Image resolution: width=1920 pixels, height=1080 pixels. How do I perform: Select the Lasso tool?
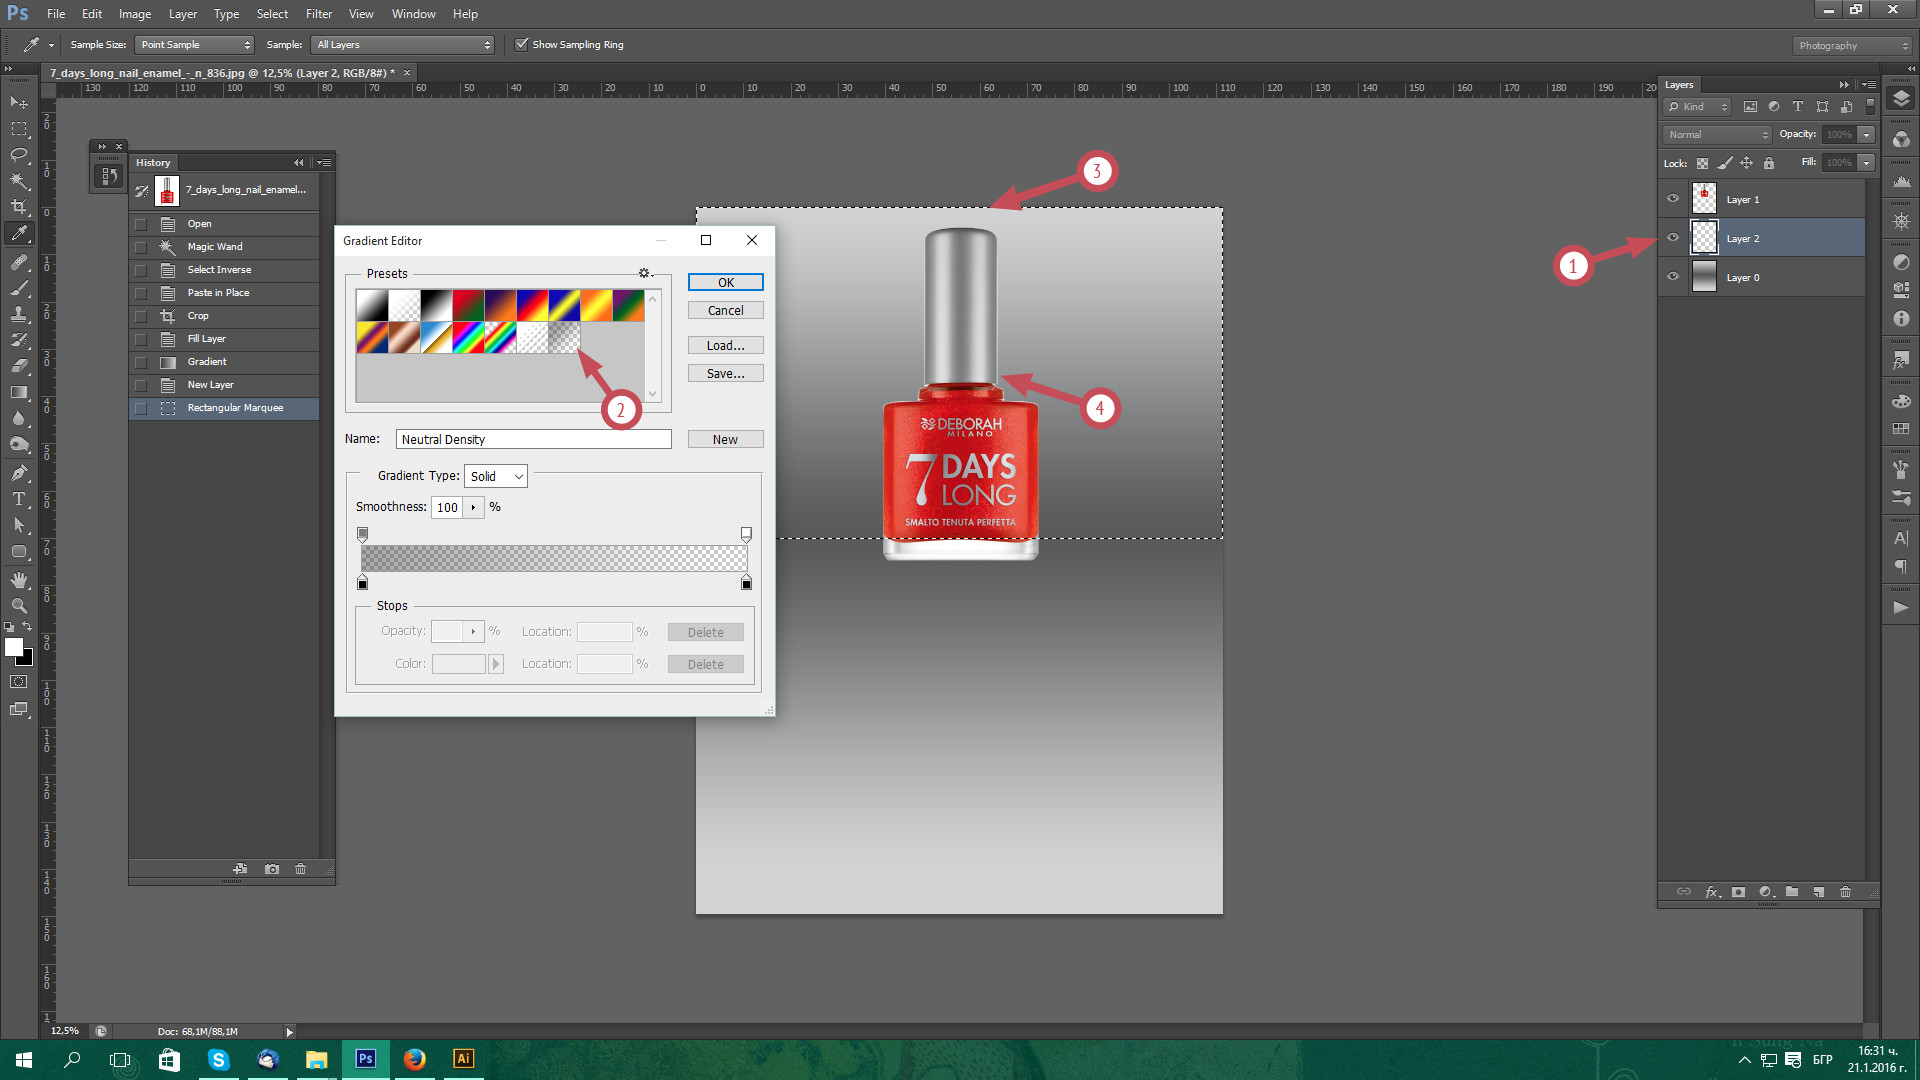(x=19, y=155)
